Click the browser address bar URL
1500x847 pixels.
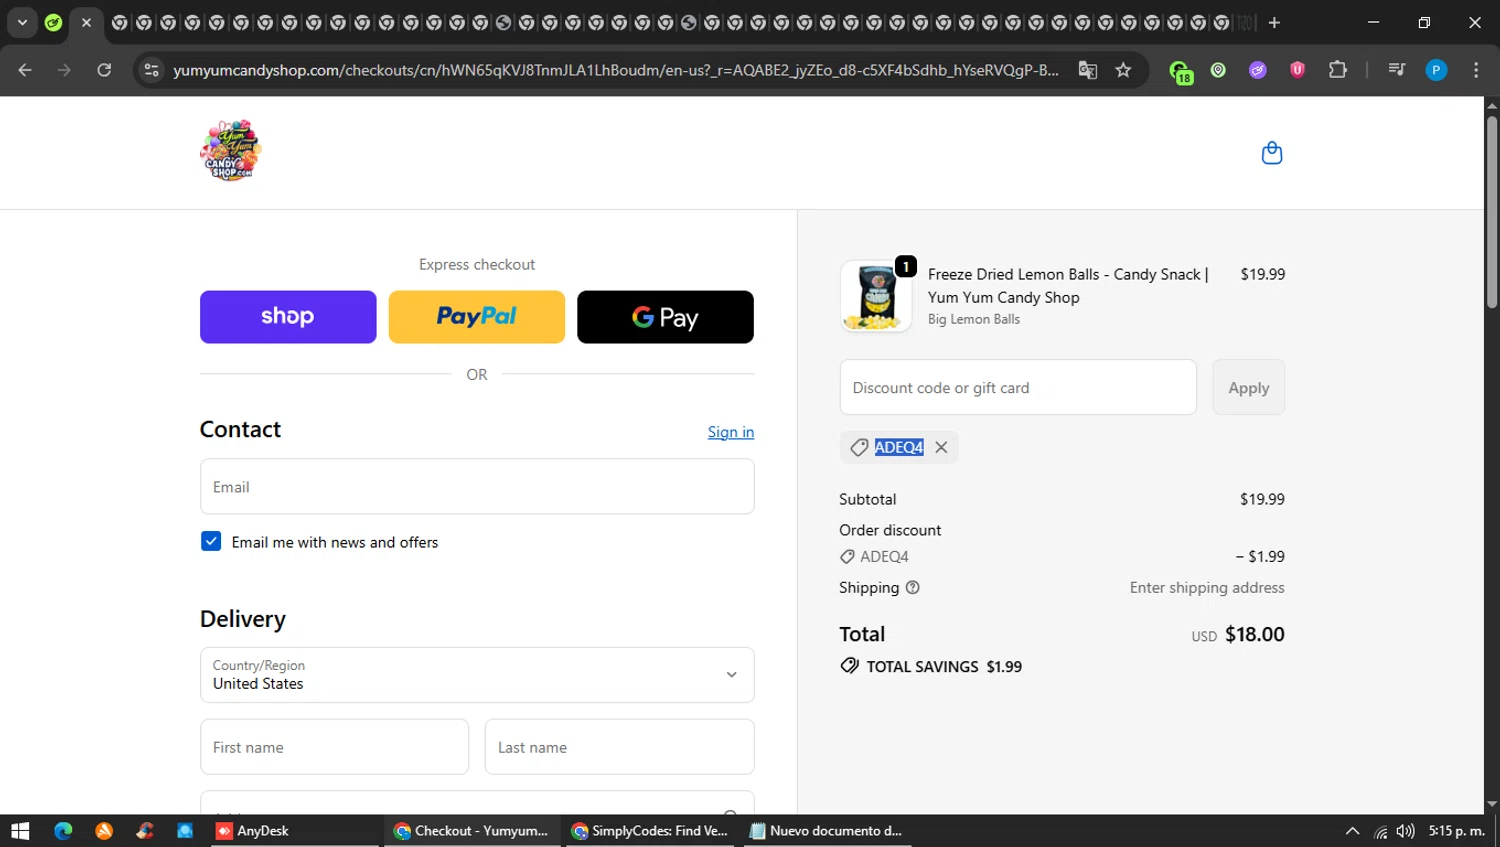pos(615,70)
